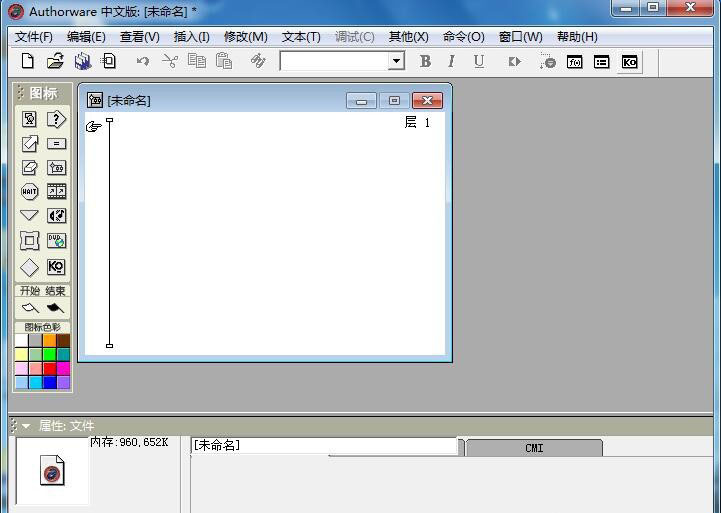Viewport: 721px width, 513px height.
Task: Choose the dark blue color swatch
Action: point(50,382)
